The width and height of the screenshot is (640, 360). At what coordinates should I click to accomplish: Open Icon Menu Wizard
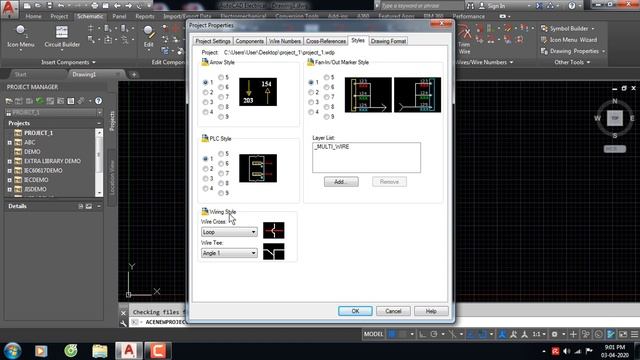tap(569, 40)
